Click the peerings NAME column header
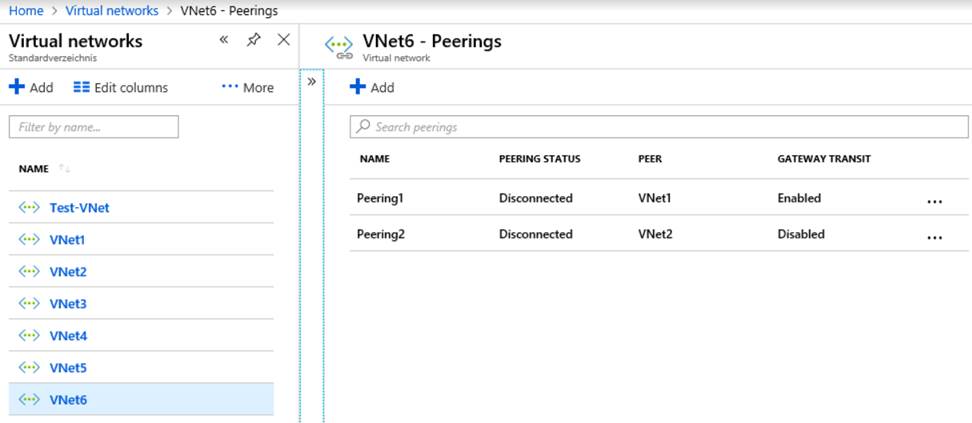The width and height of the screenshot is (972, 423). click(374, 159)
